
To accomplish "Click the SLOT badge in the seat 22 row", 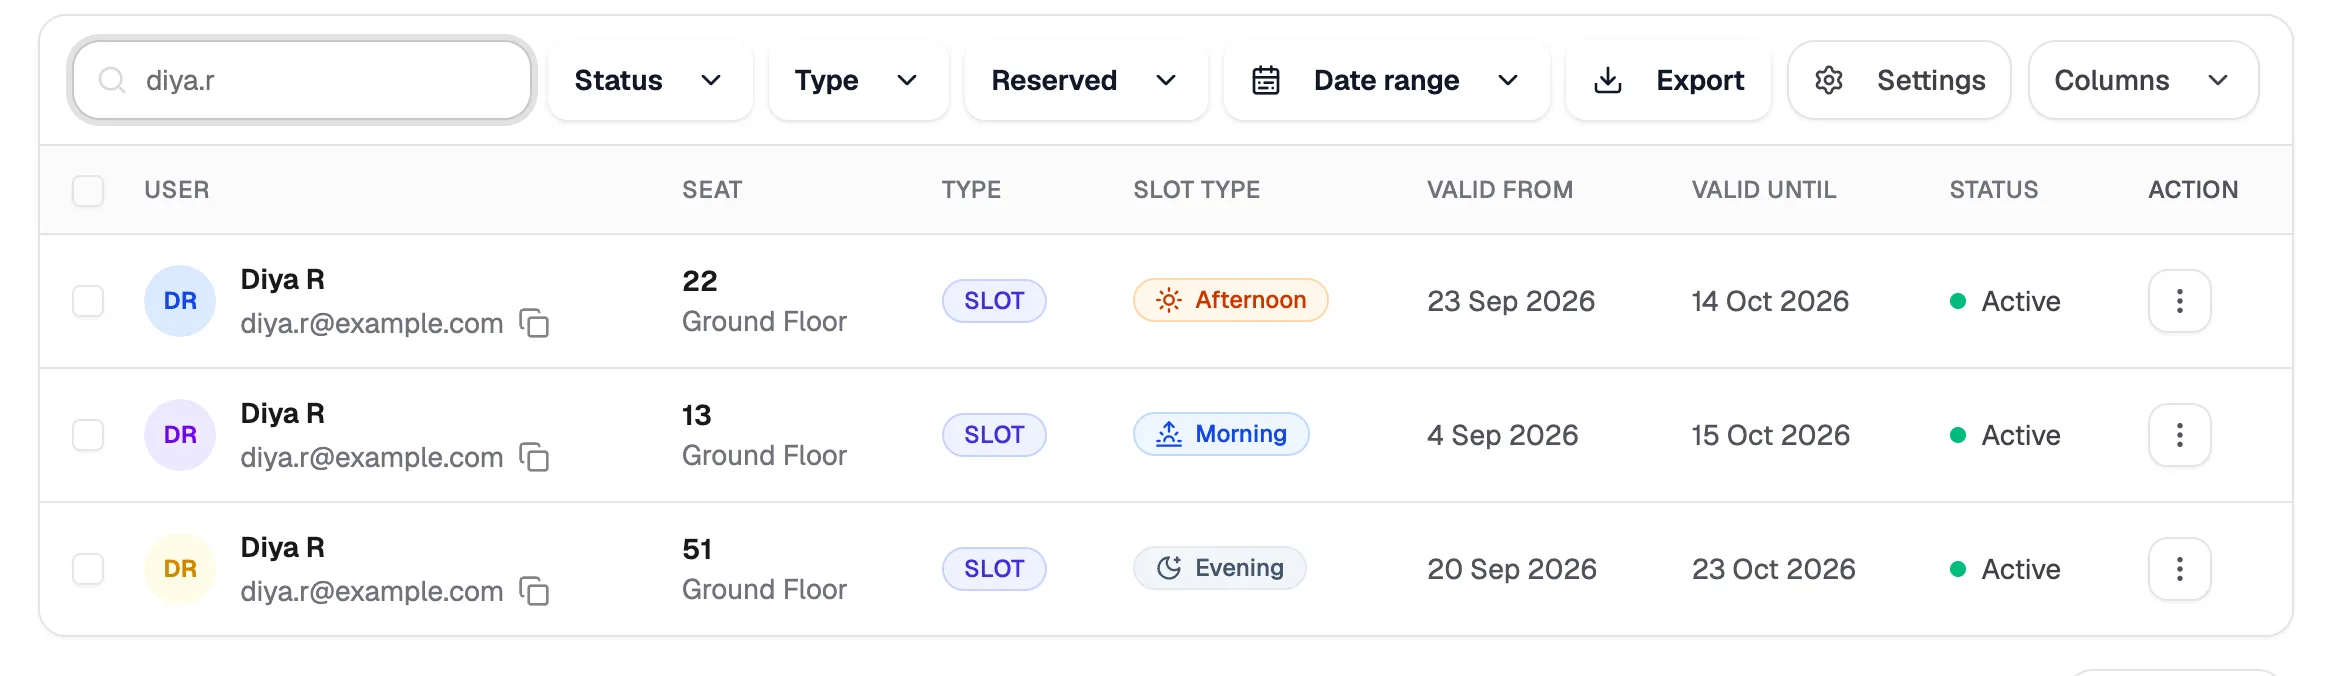I will (994, 301).
